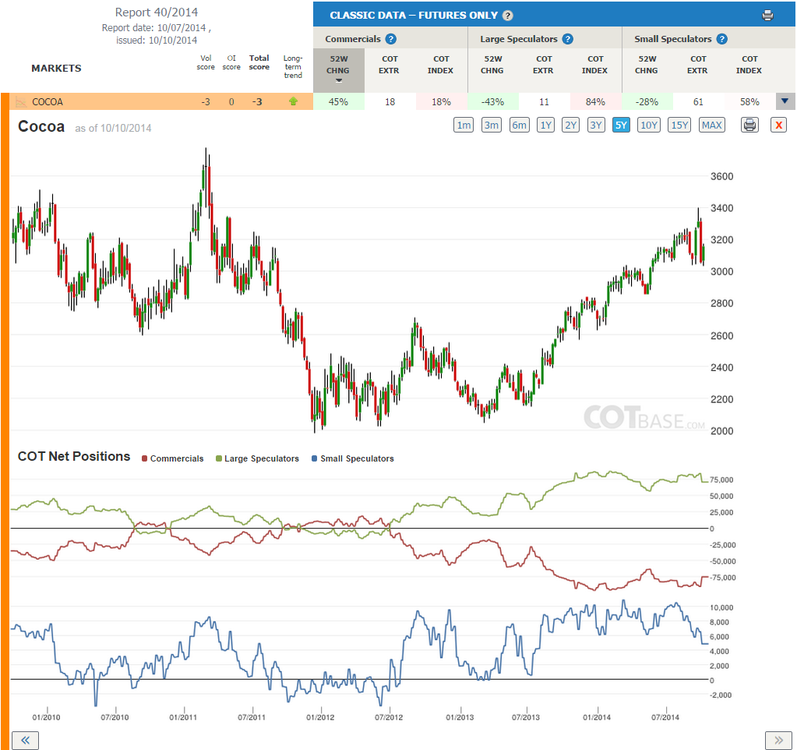Image resolution: width=797 pixels, height=750 pixels.
Task: Close the Cocoa chart with red X
Action: click(x=778, y=125)
